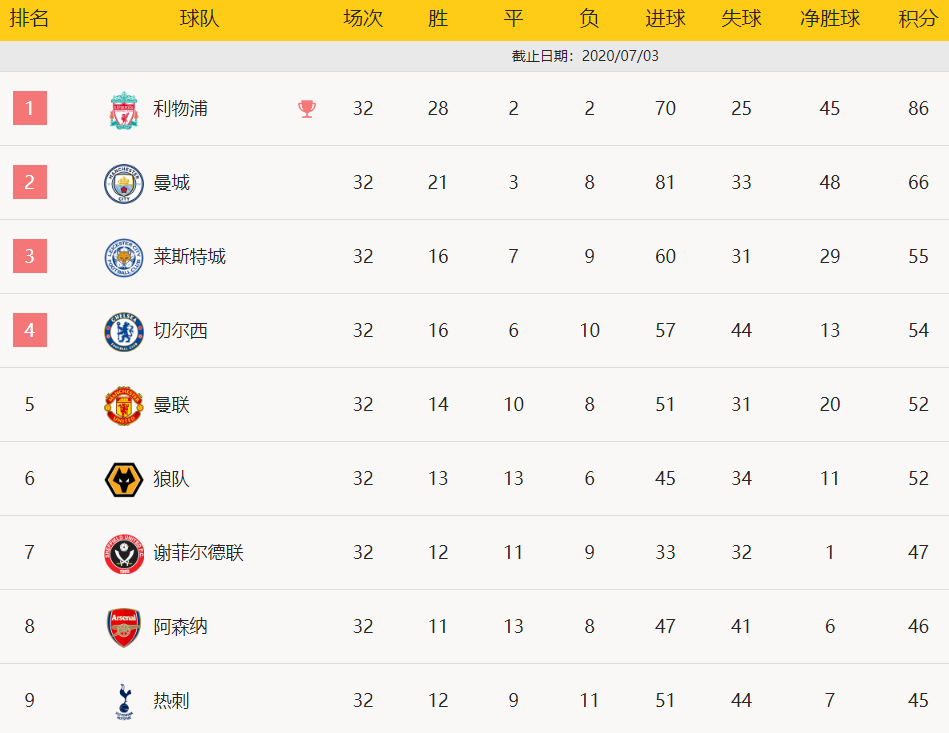Click the Arsenal cannon crest
Viewport: 949px width, 733px height.
click(x=124, y=628)
